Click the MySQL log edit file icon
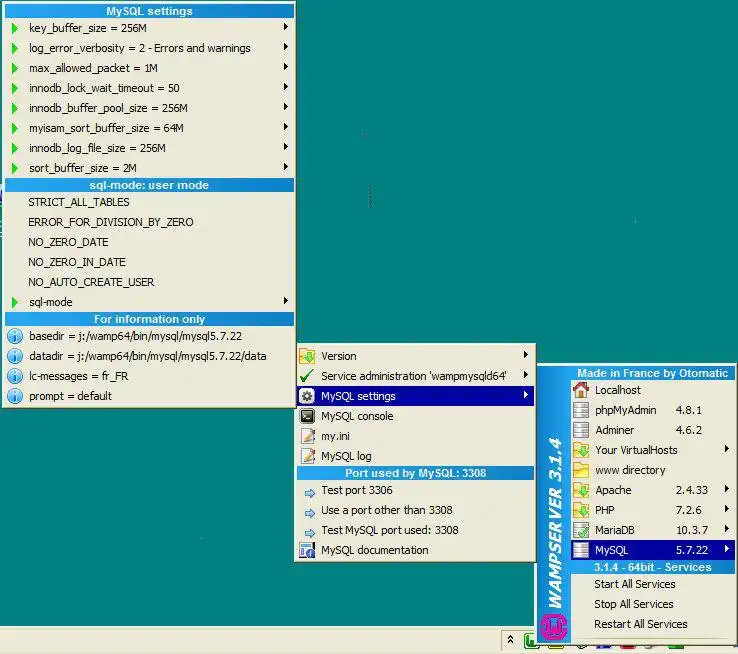 point(308,456)
